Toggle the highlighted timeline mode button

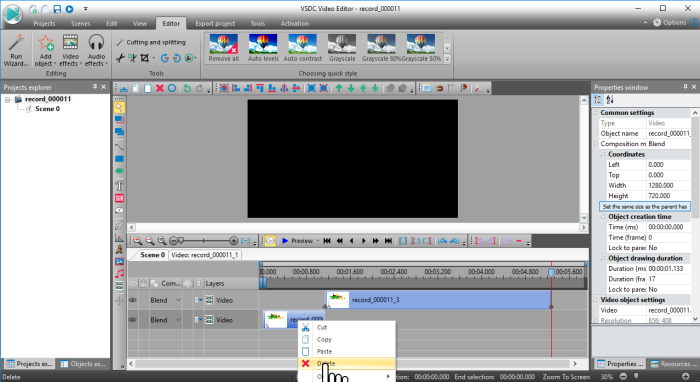(x=270, y=241)
